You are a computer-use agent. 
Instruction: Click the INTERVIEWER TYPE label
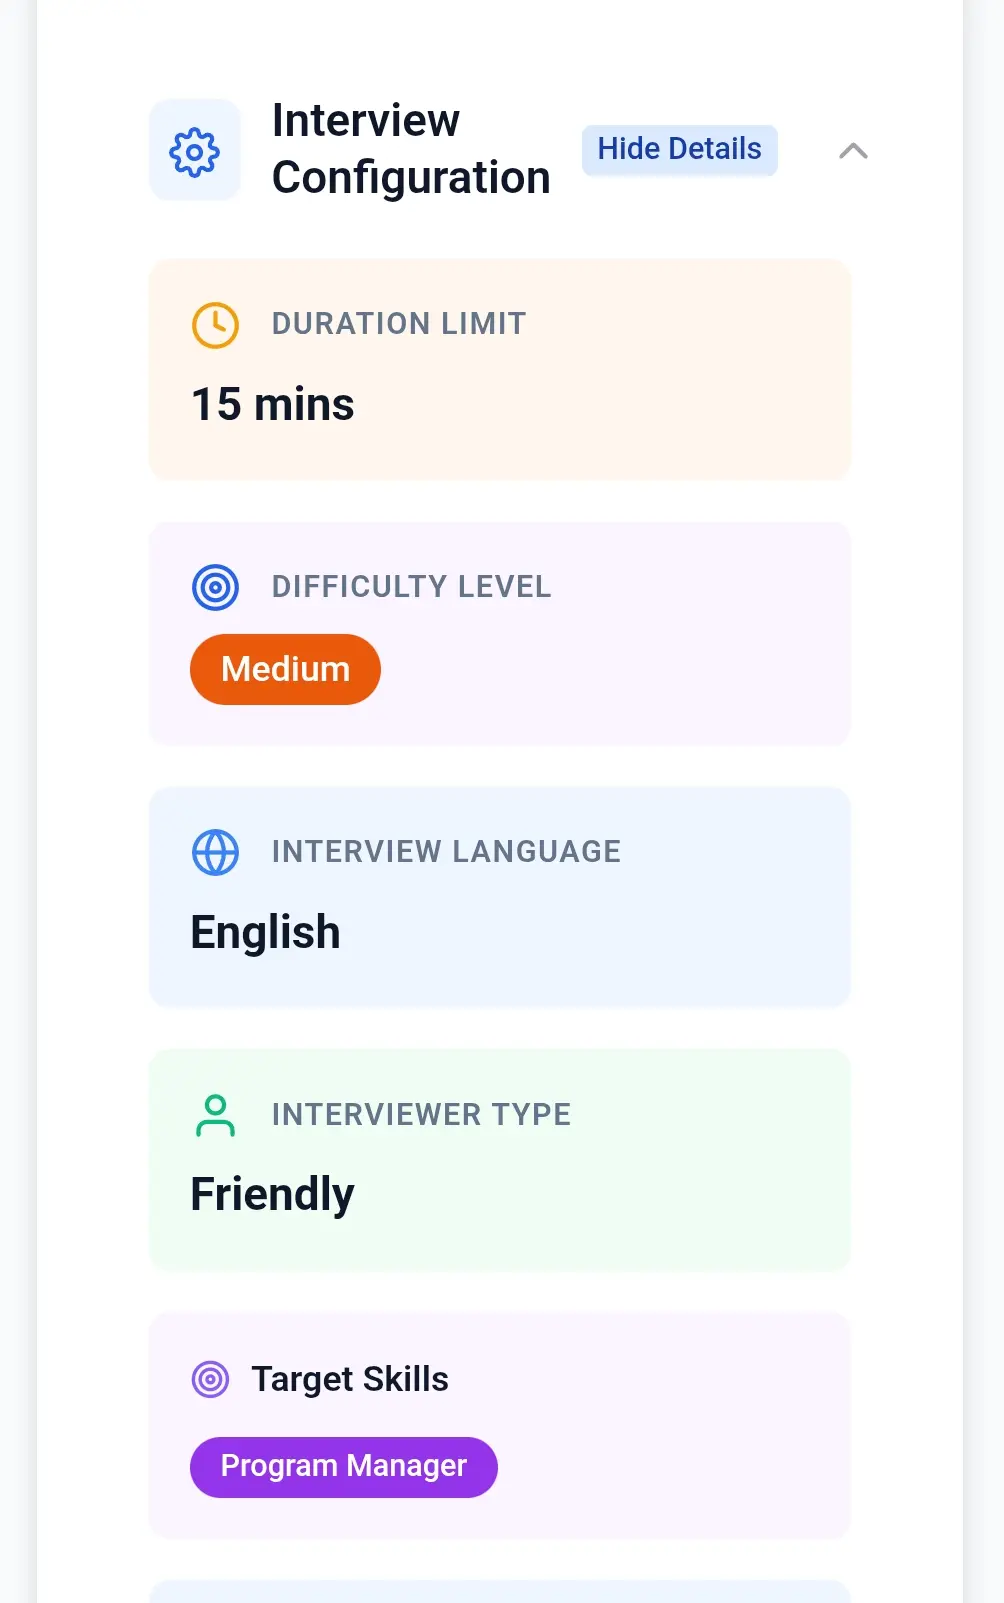click(421, 1115)
